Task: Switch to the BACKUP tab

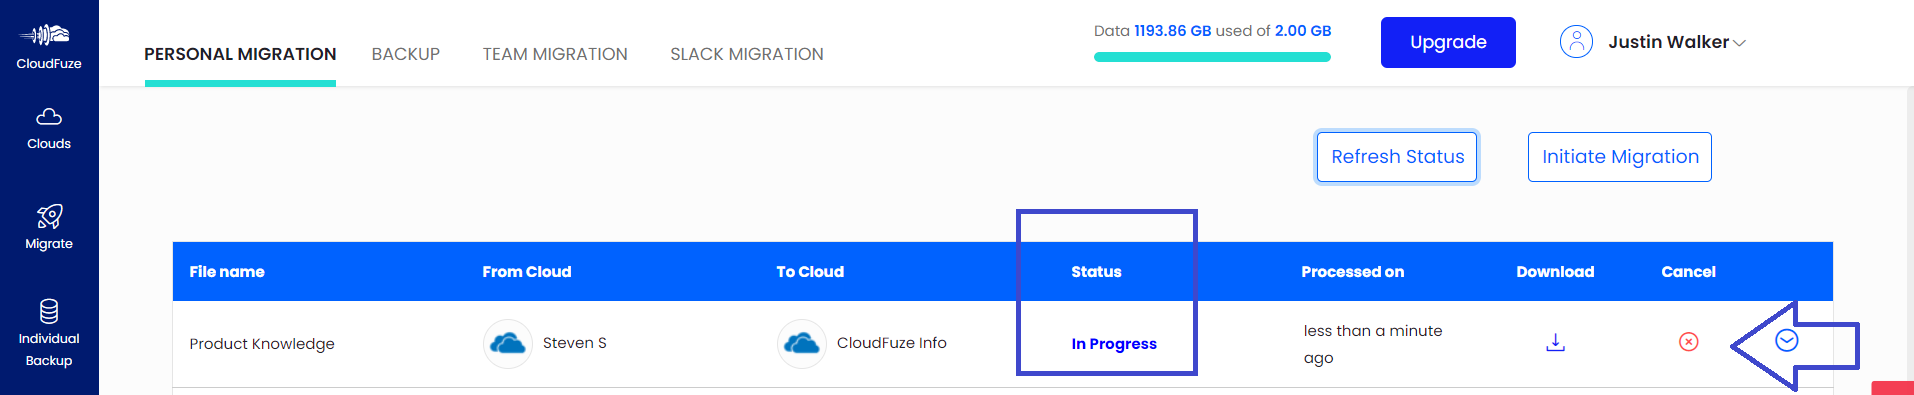Action: (x=406, y=54)
